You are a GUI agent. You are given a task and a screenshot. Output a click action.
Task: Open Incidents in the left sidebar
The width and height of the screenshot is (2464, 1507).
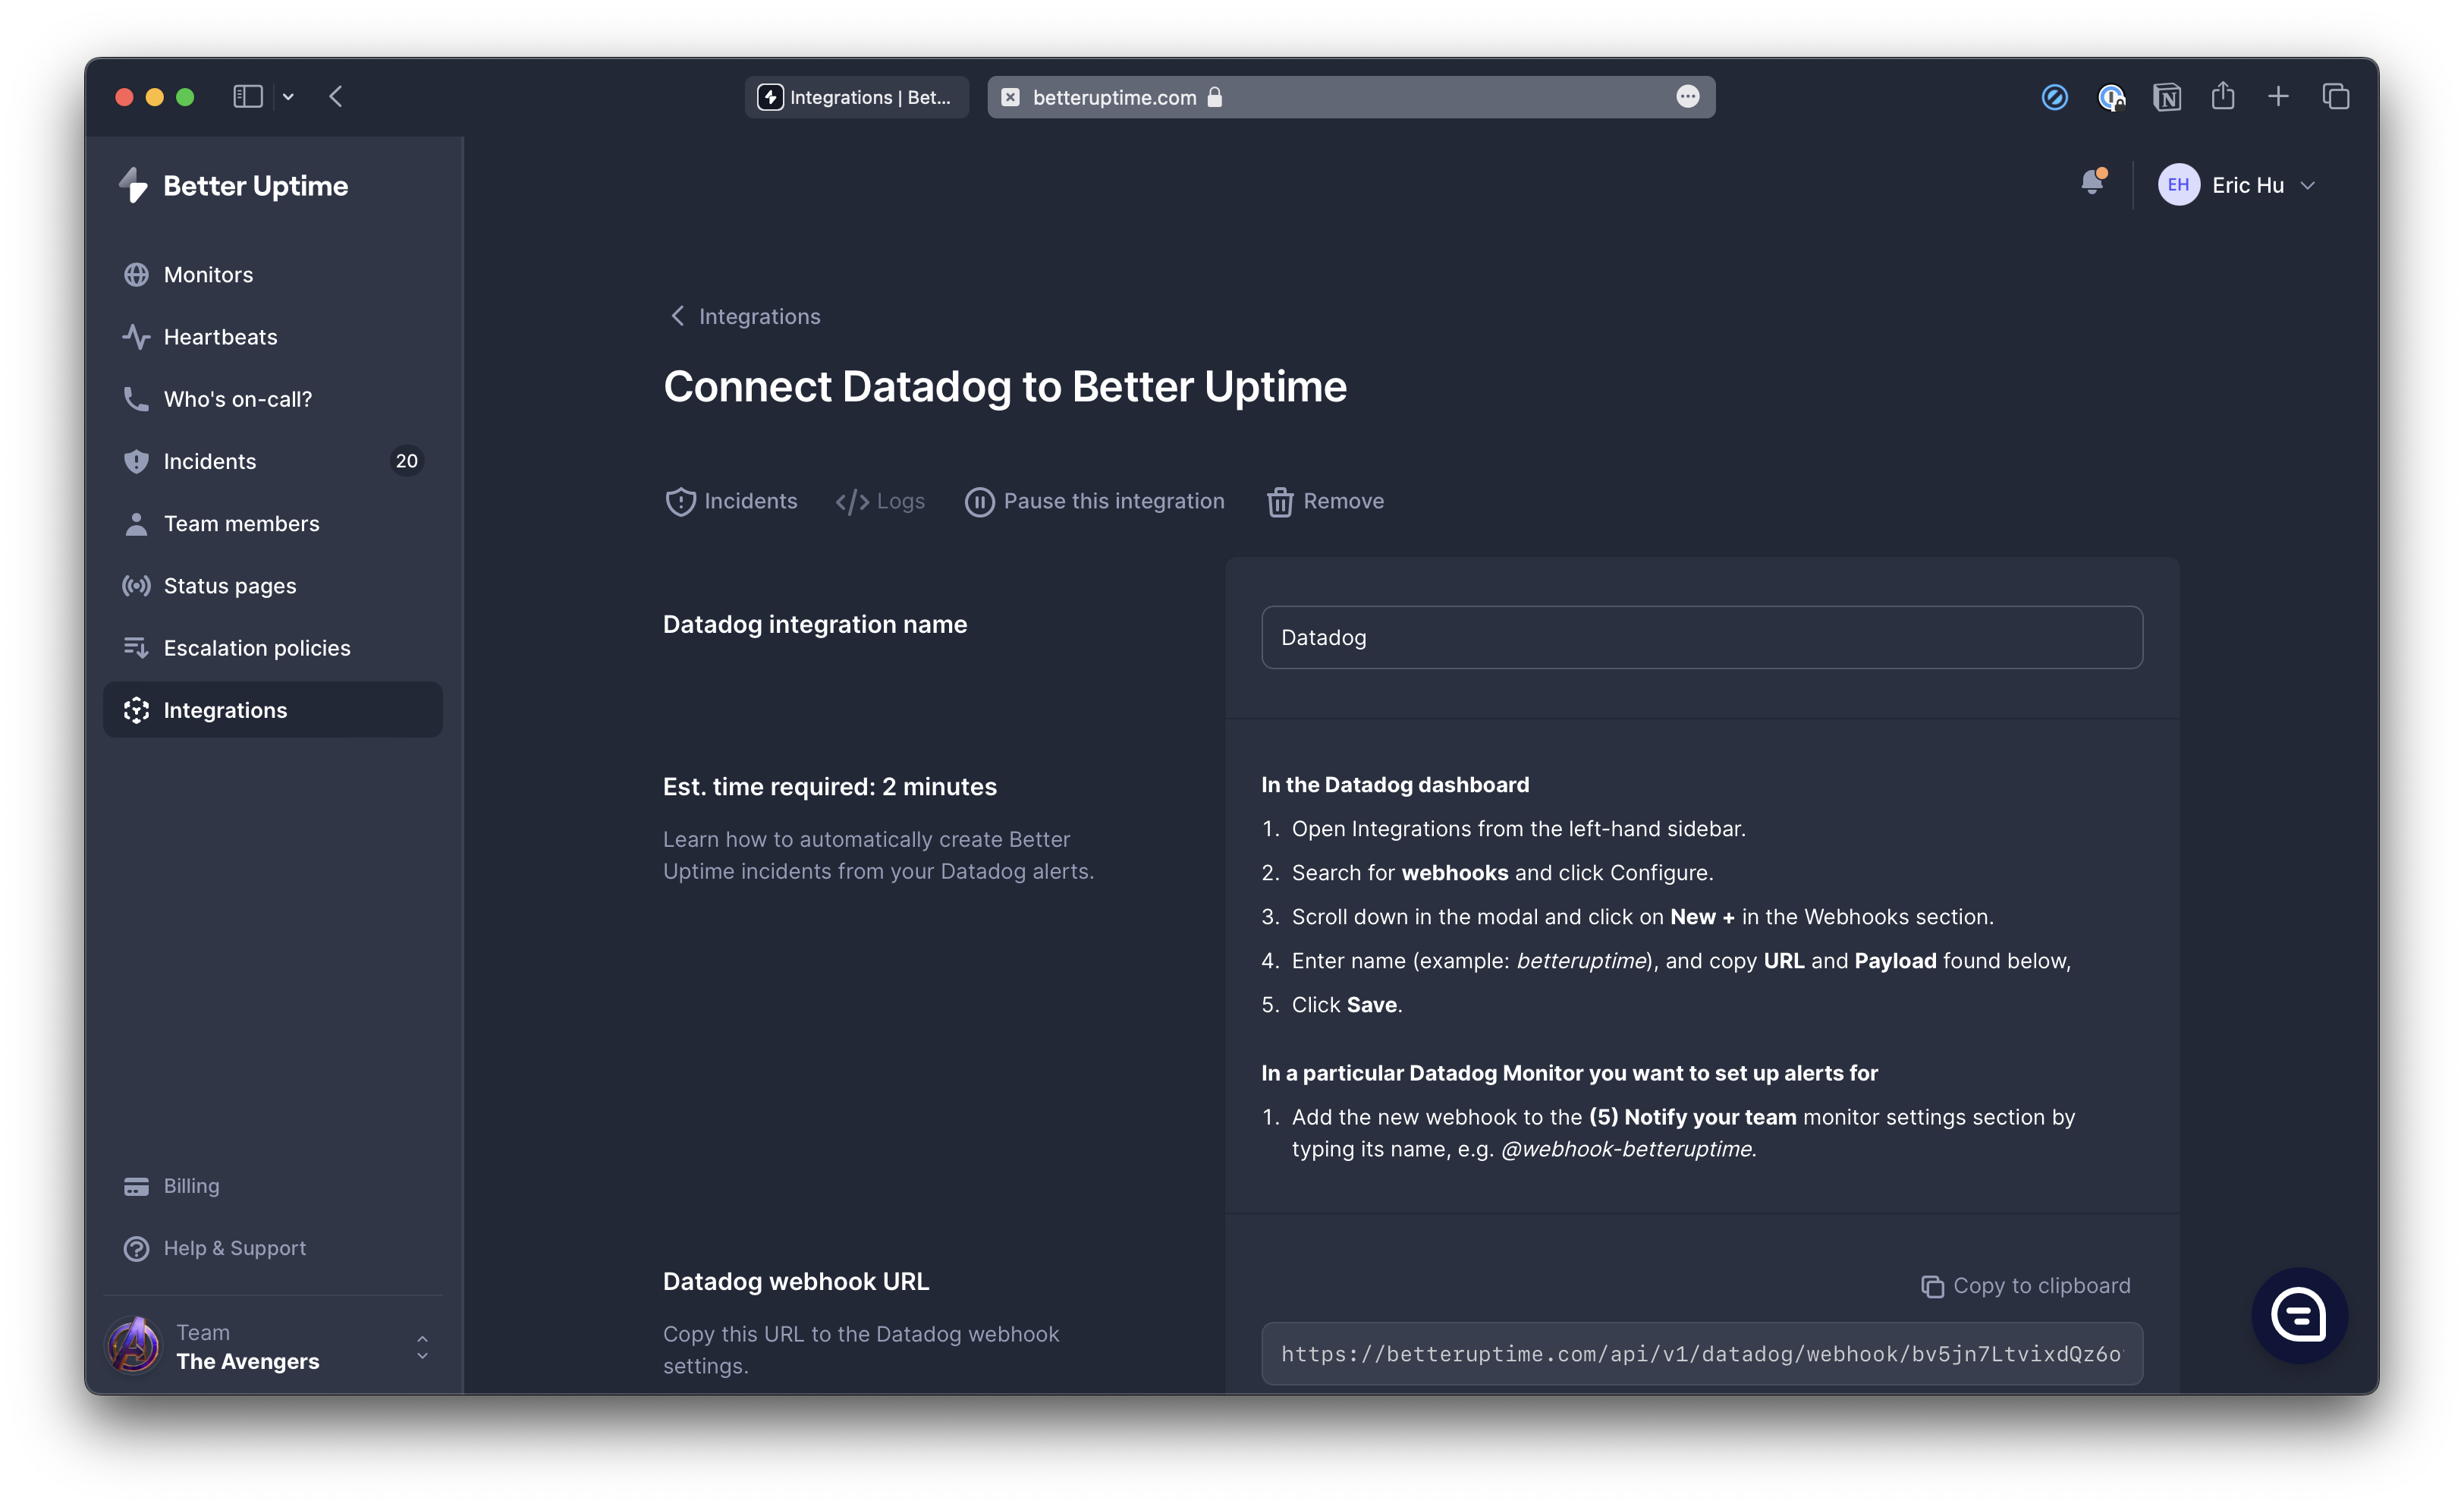tap(272, 461)
